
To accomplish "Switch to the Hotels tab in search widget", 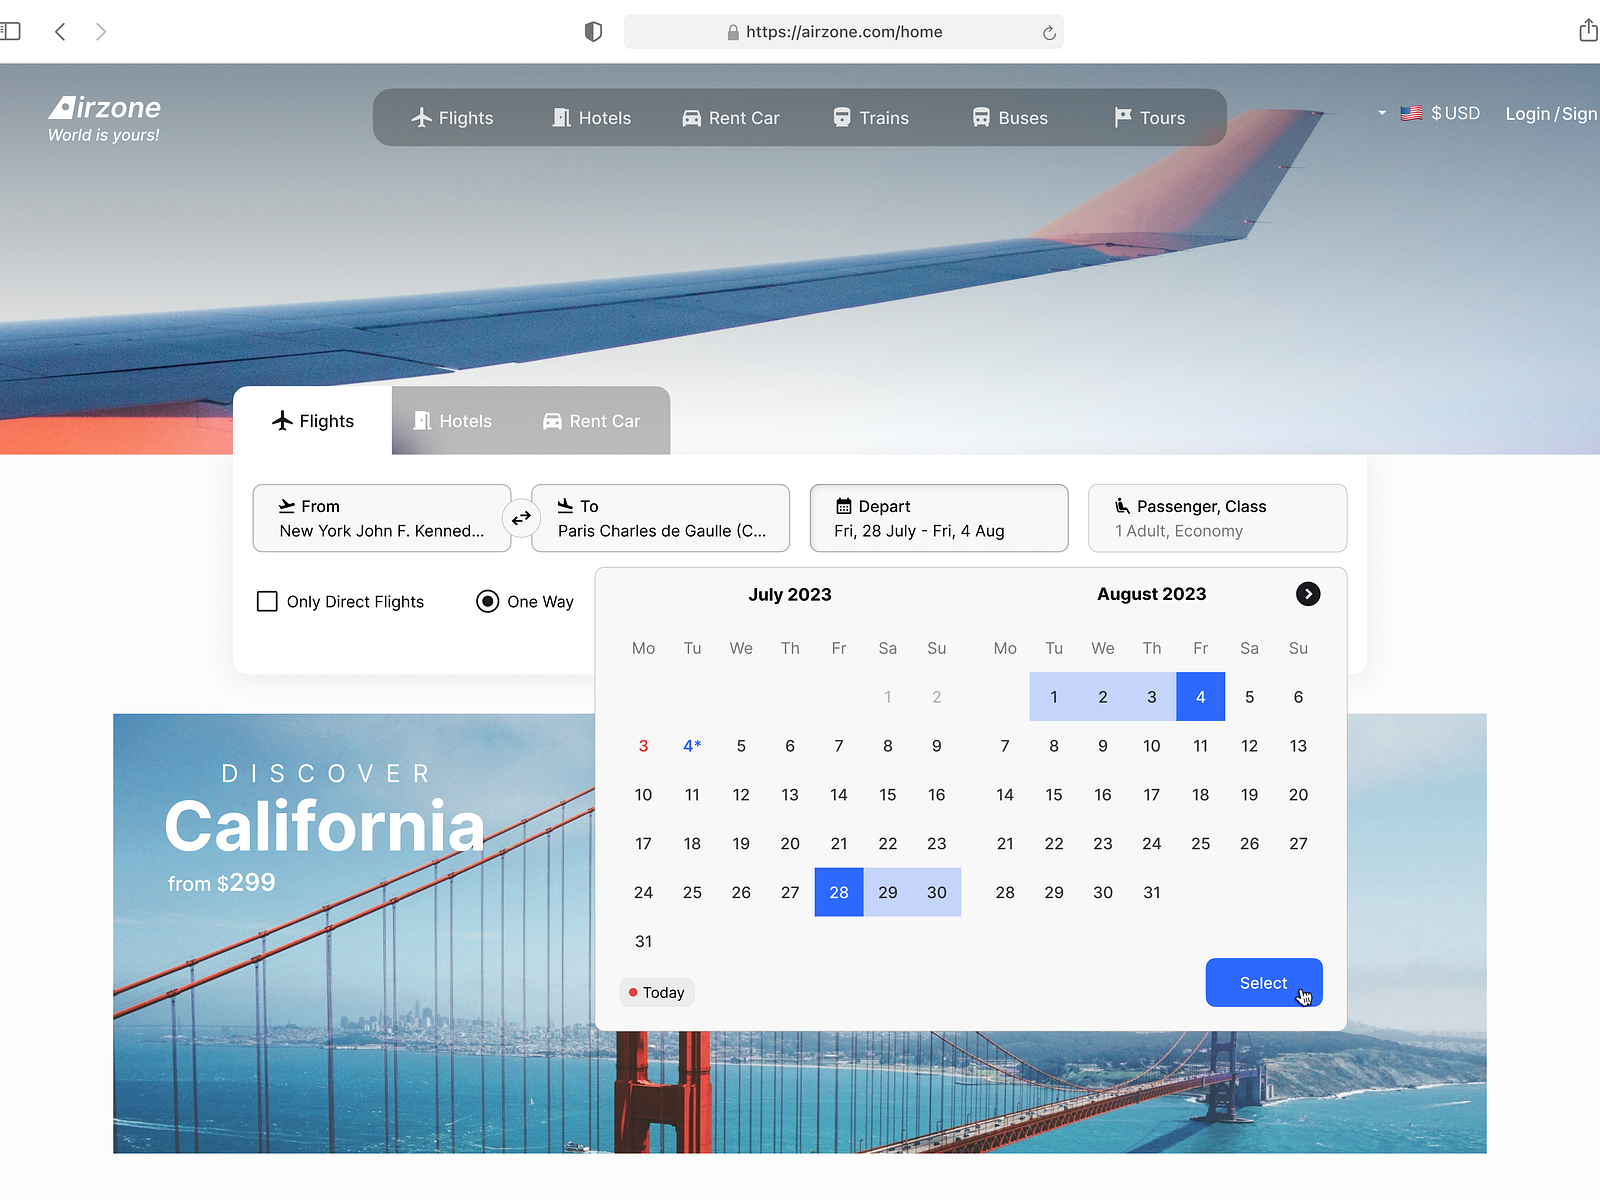I will [x=453, y=420].
